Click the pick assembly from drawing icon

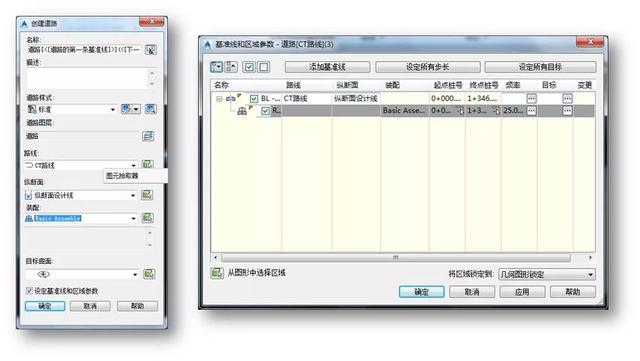click(x=147, y=218)
